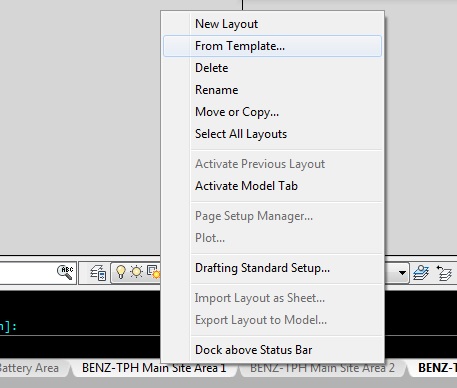Click the ABC magnifier find-text icon
The image size is (457, 388).
click(65, 272)
